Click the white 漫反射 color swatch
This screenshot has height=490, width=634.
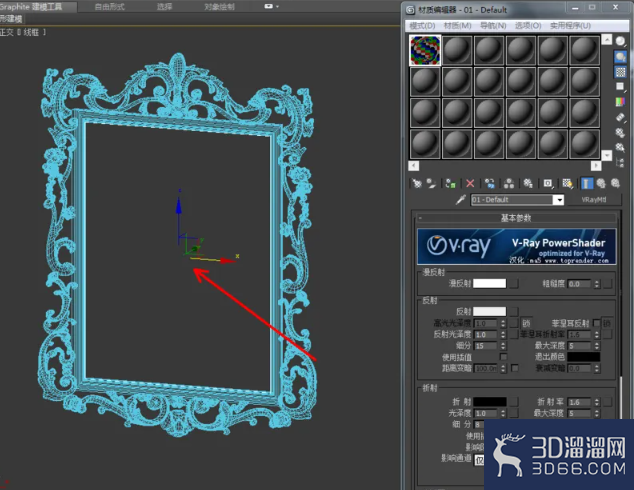tap(489, 283)
